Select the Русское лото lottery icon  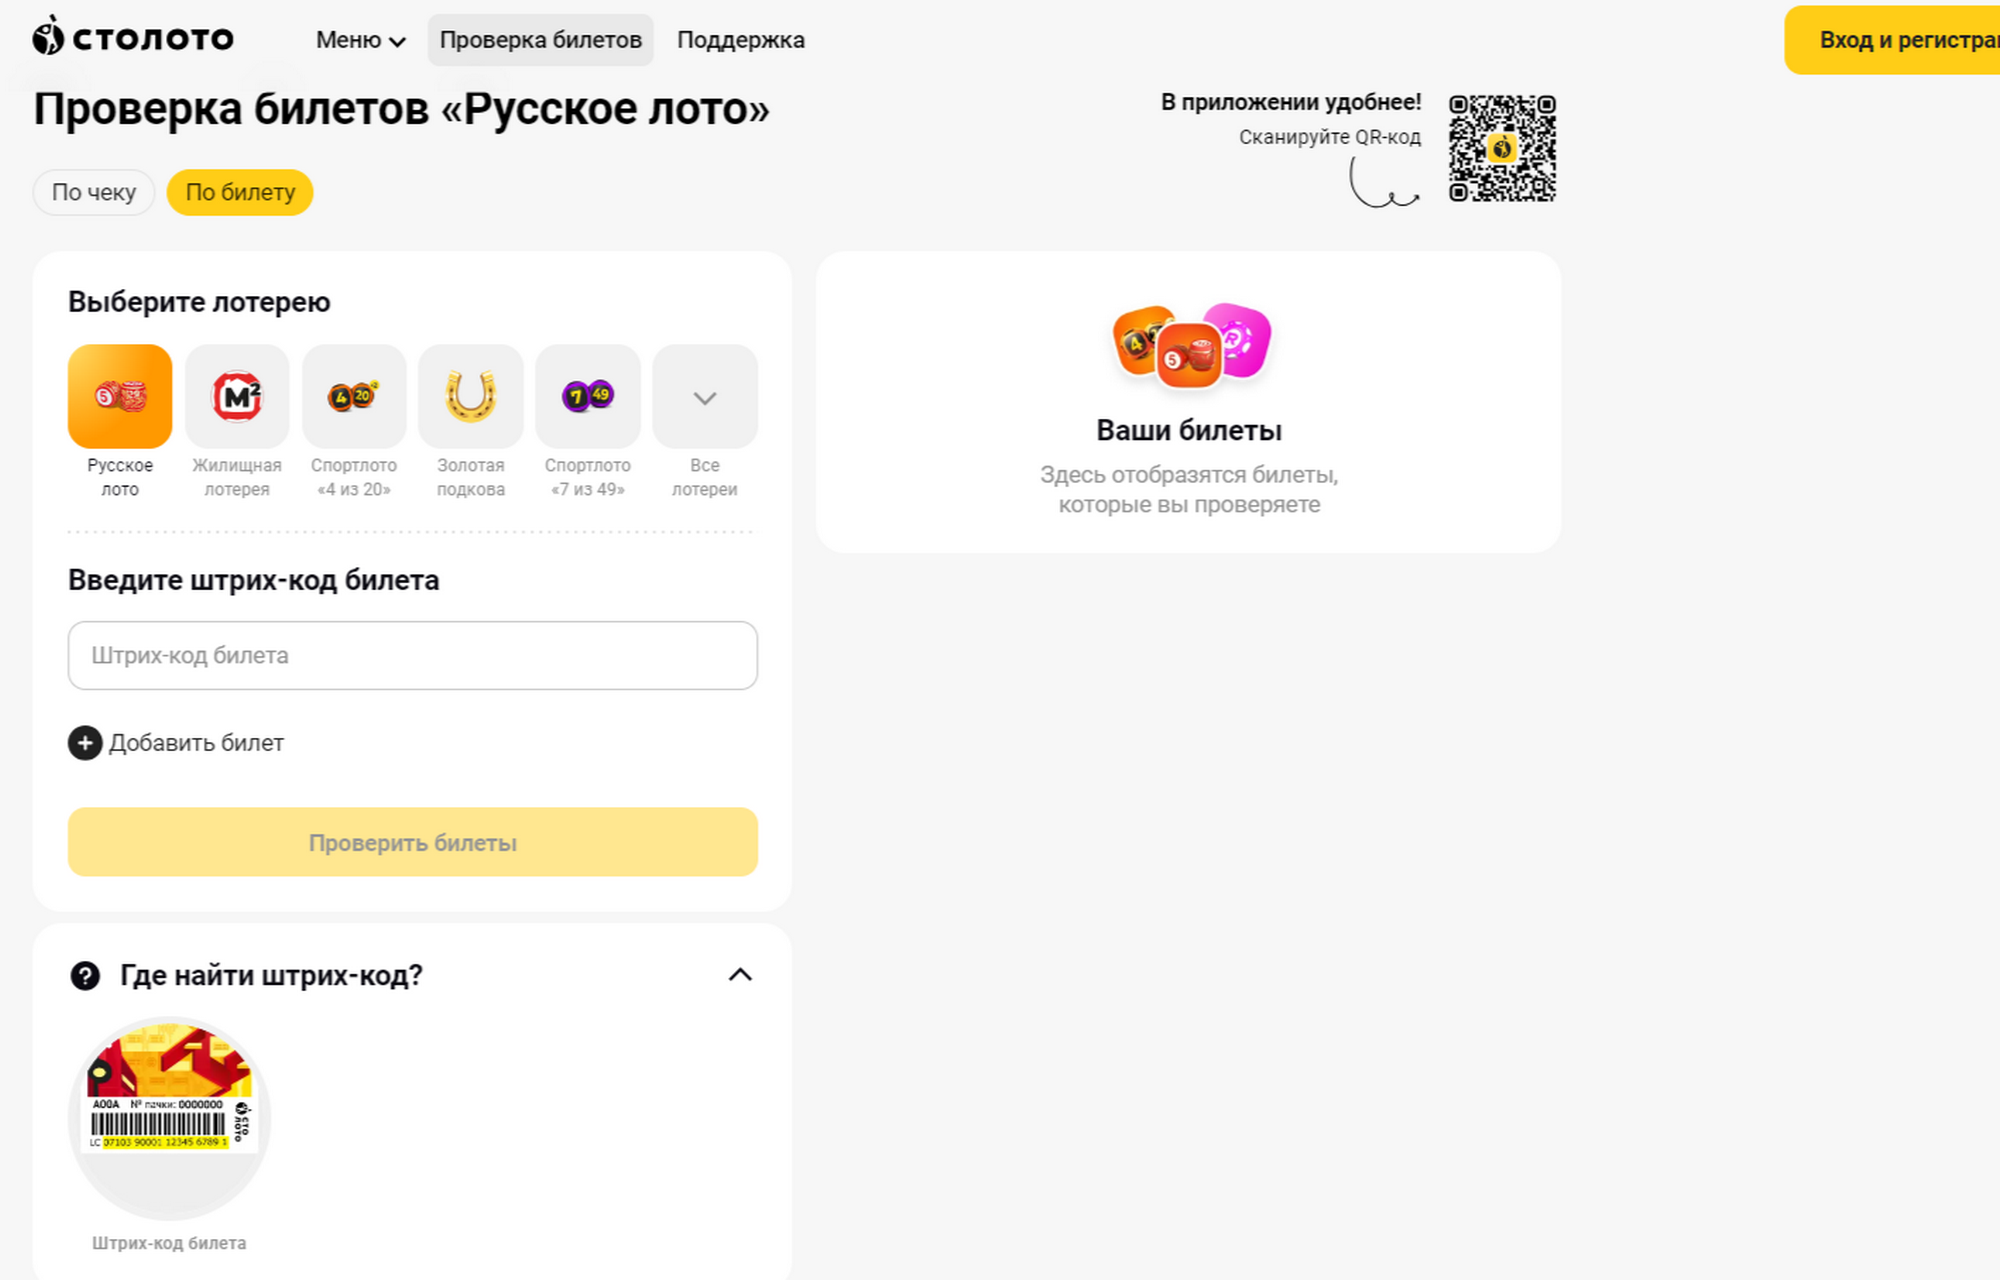[120, 396]
